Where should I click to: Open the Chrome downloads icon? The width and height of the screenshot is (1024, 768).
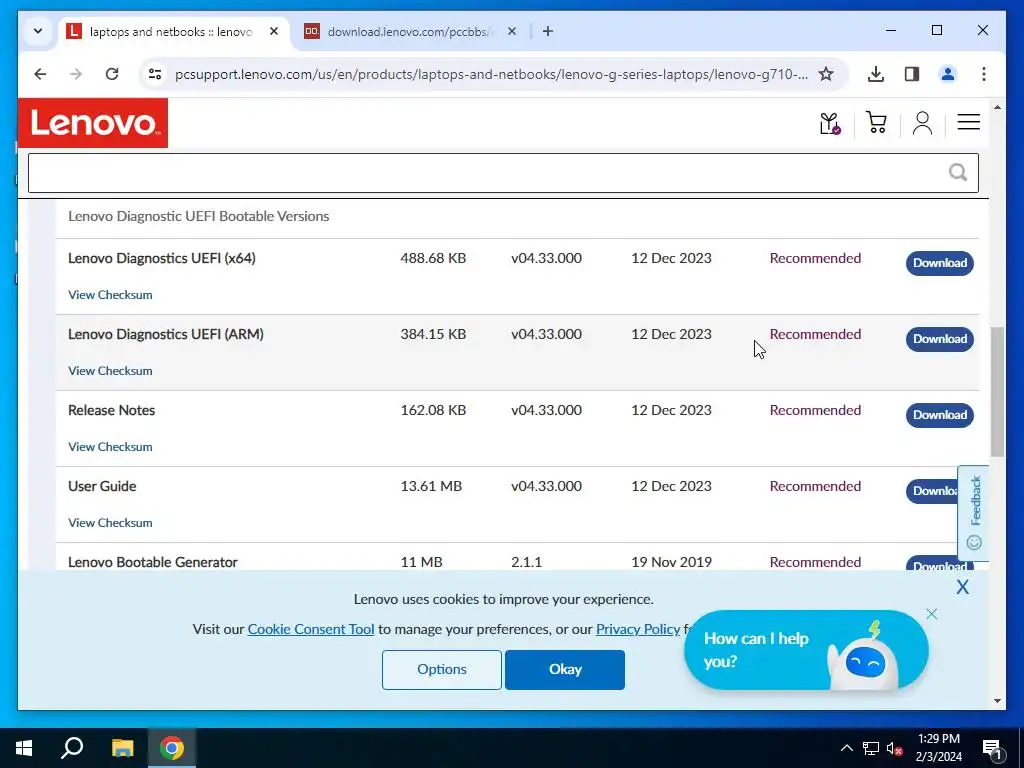(x=876, y=74)
